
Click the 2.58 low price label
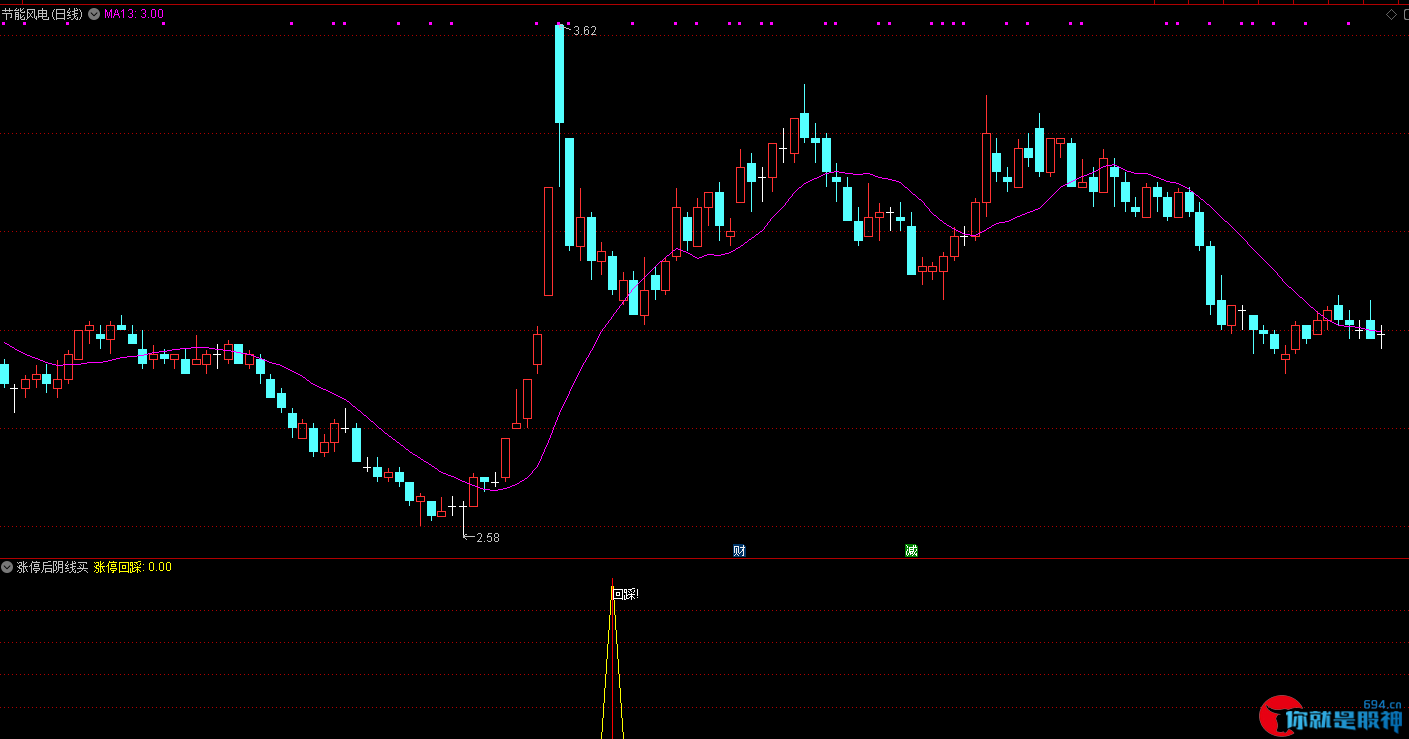(488, 538)
